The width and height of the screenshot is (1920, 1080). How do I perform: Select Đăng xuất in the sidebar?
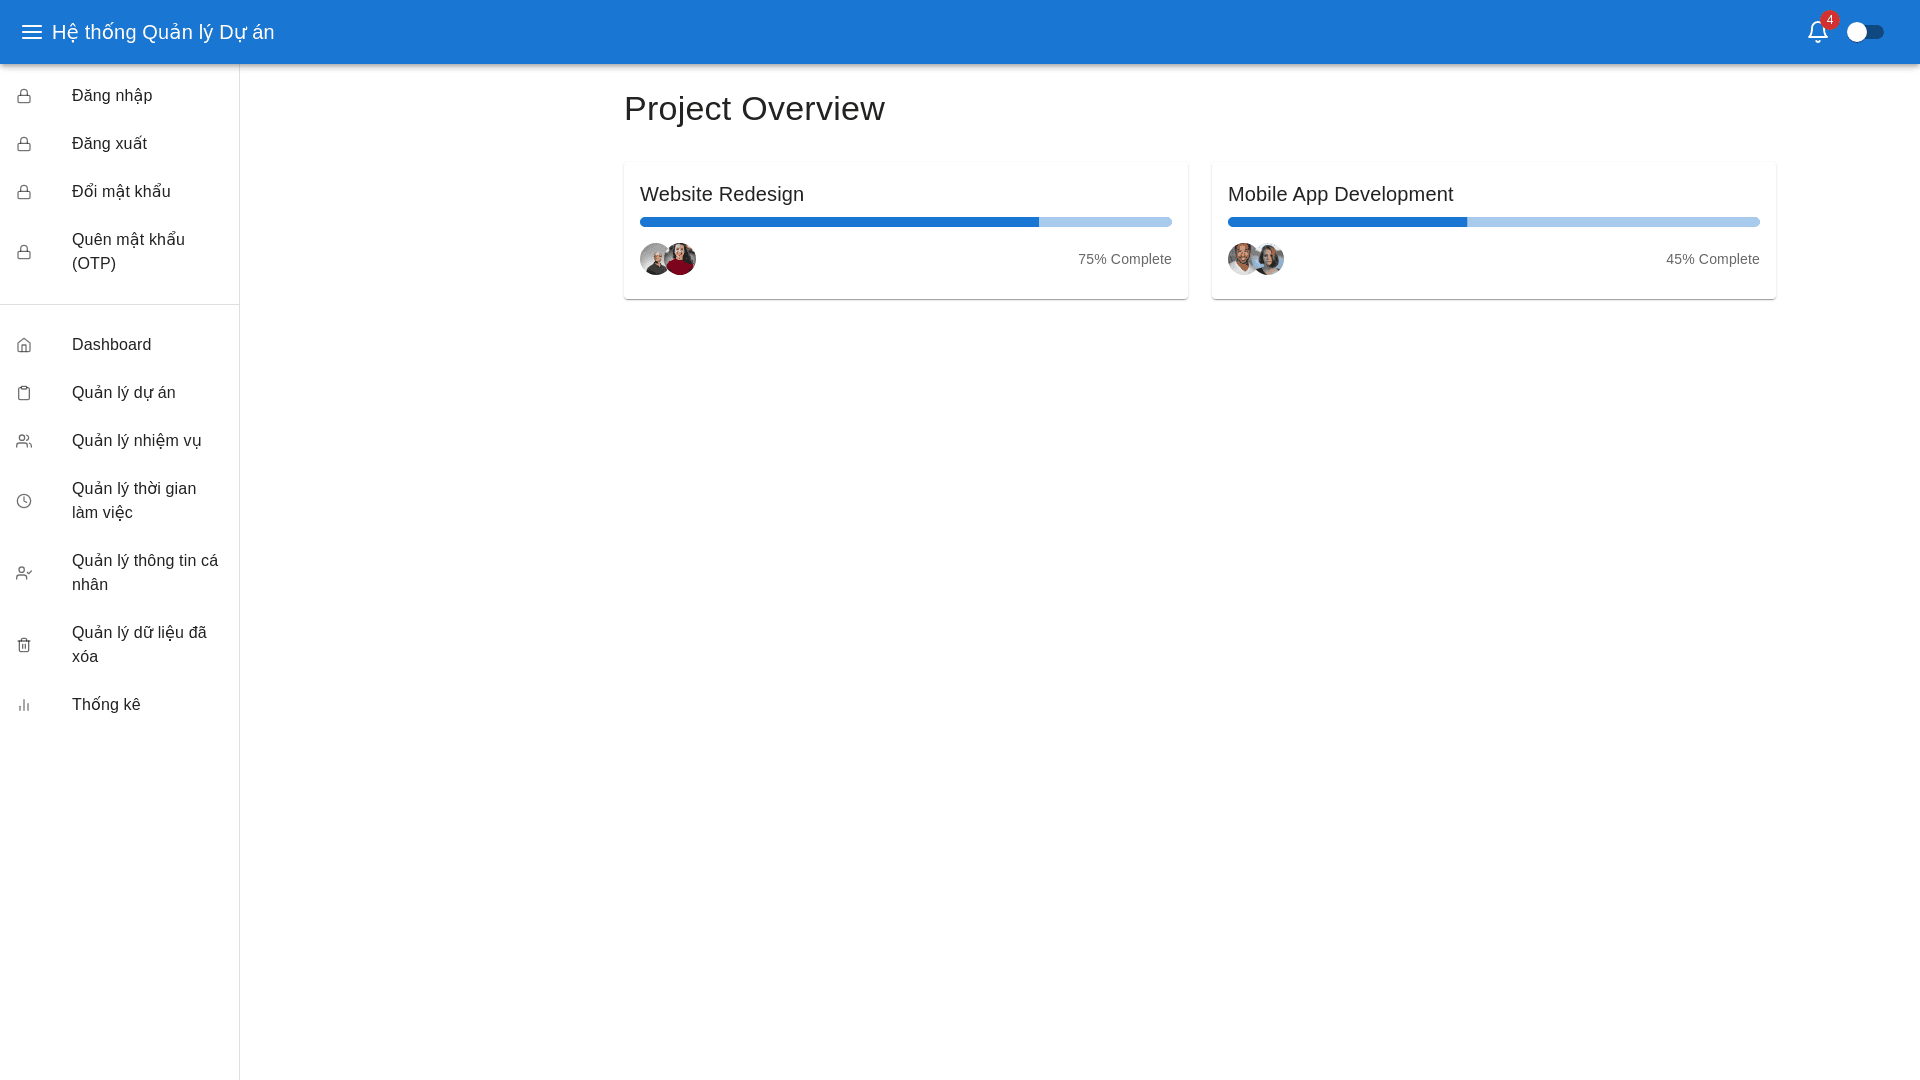click(x=109, y=144)
